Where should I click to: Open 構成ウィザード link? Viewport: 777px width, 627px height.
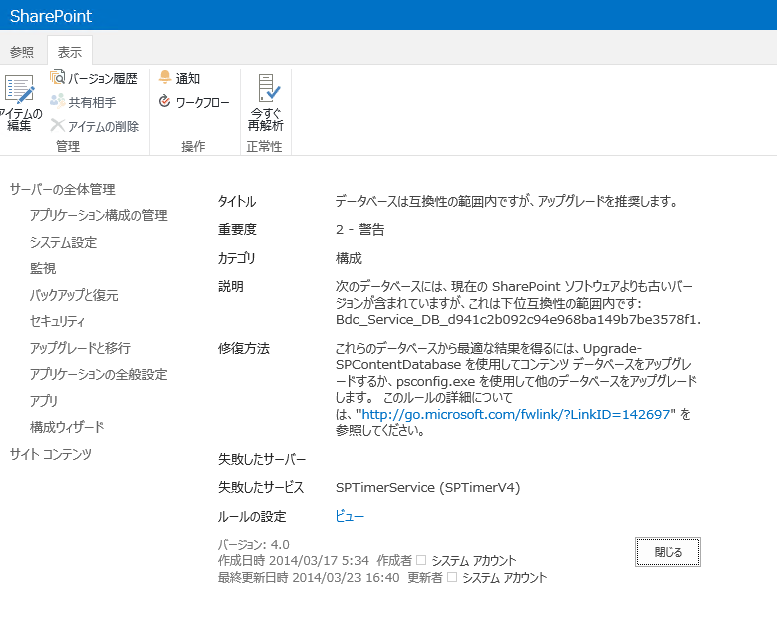pyautogui.click(x=67, y=427)
